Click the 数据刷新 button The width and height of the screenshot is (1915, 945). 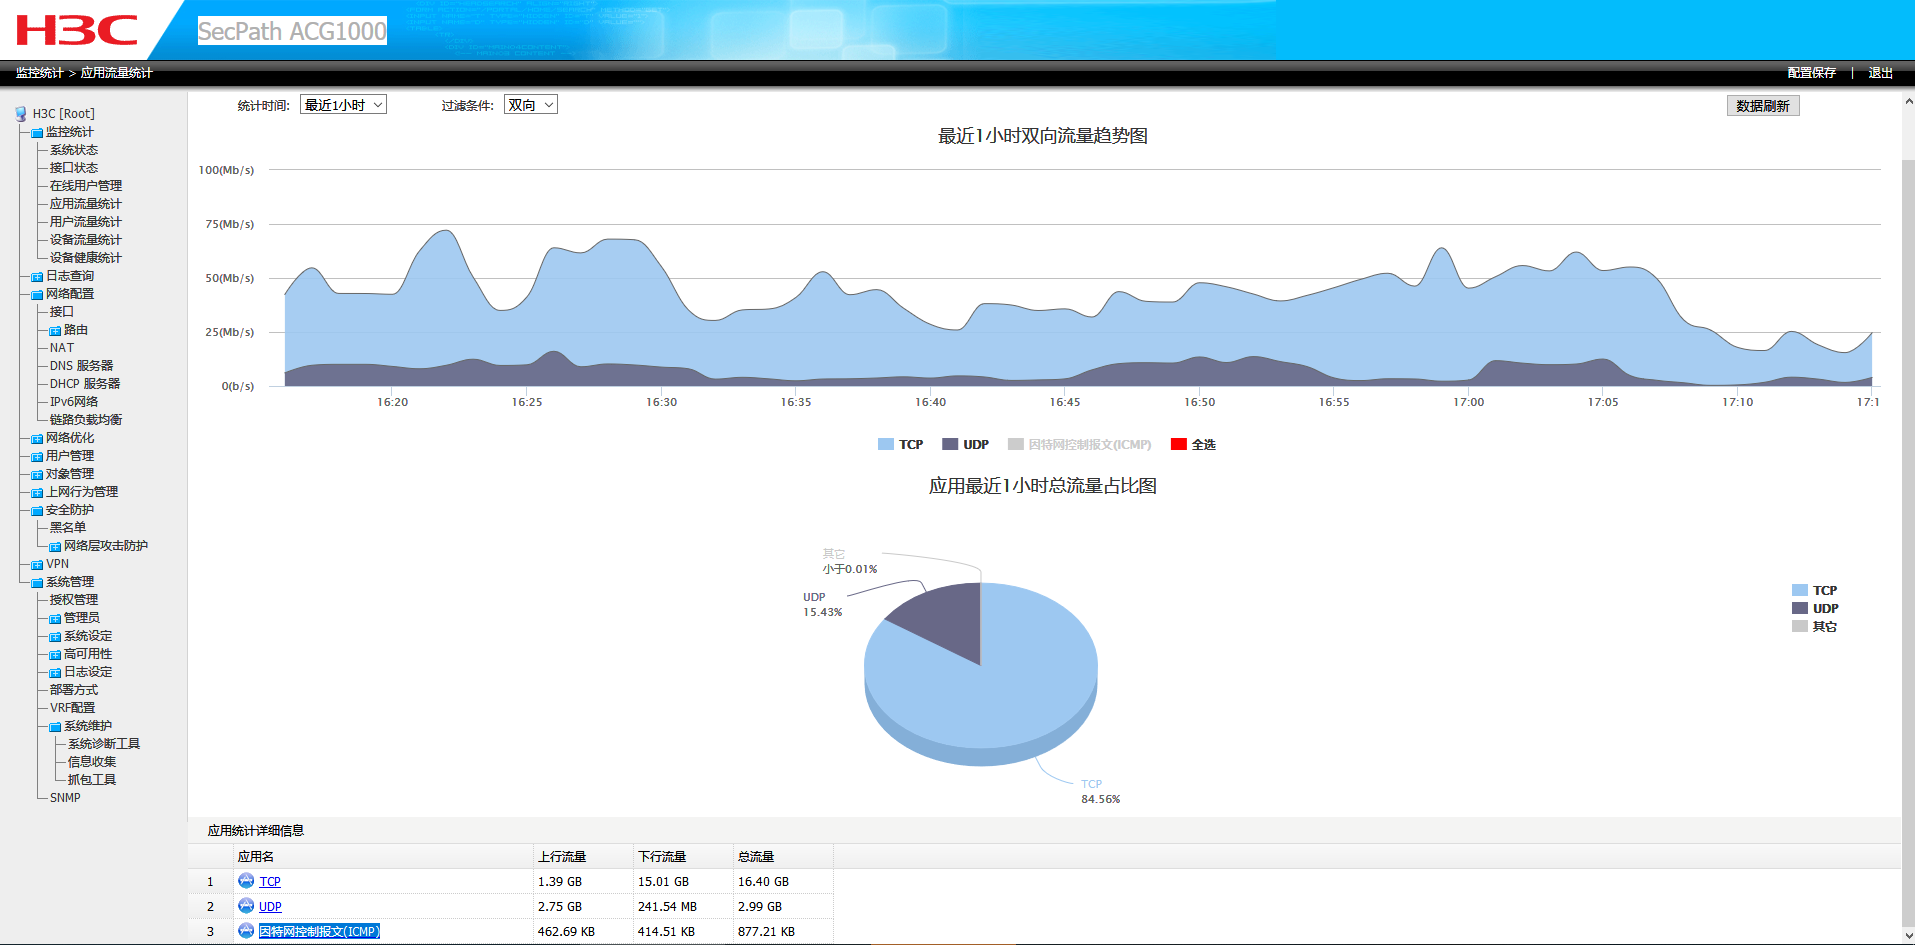coord(1763,106)
